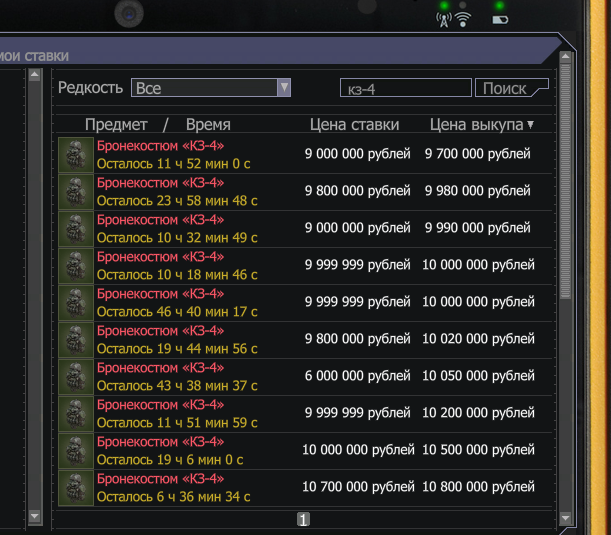This screenshot has height=535, width=611.
Task: Select item icon of 9 990 000 buyout listing
Action: coord(75,229)
